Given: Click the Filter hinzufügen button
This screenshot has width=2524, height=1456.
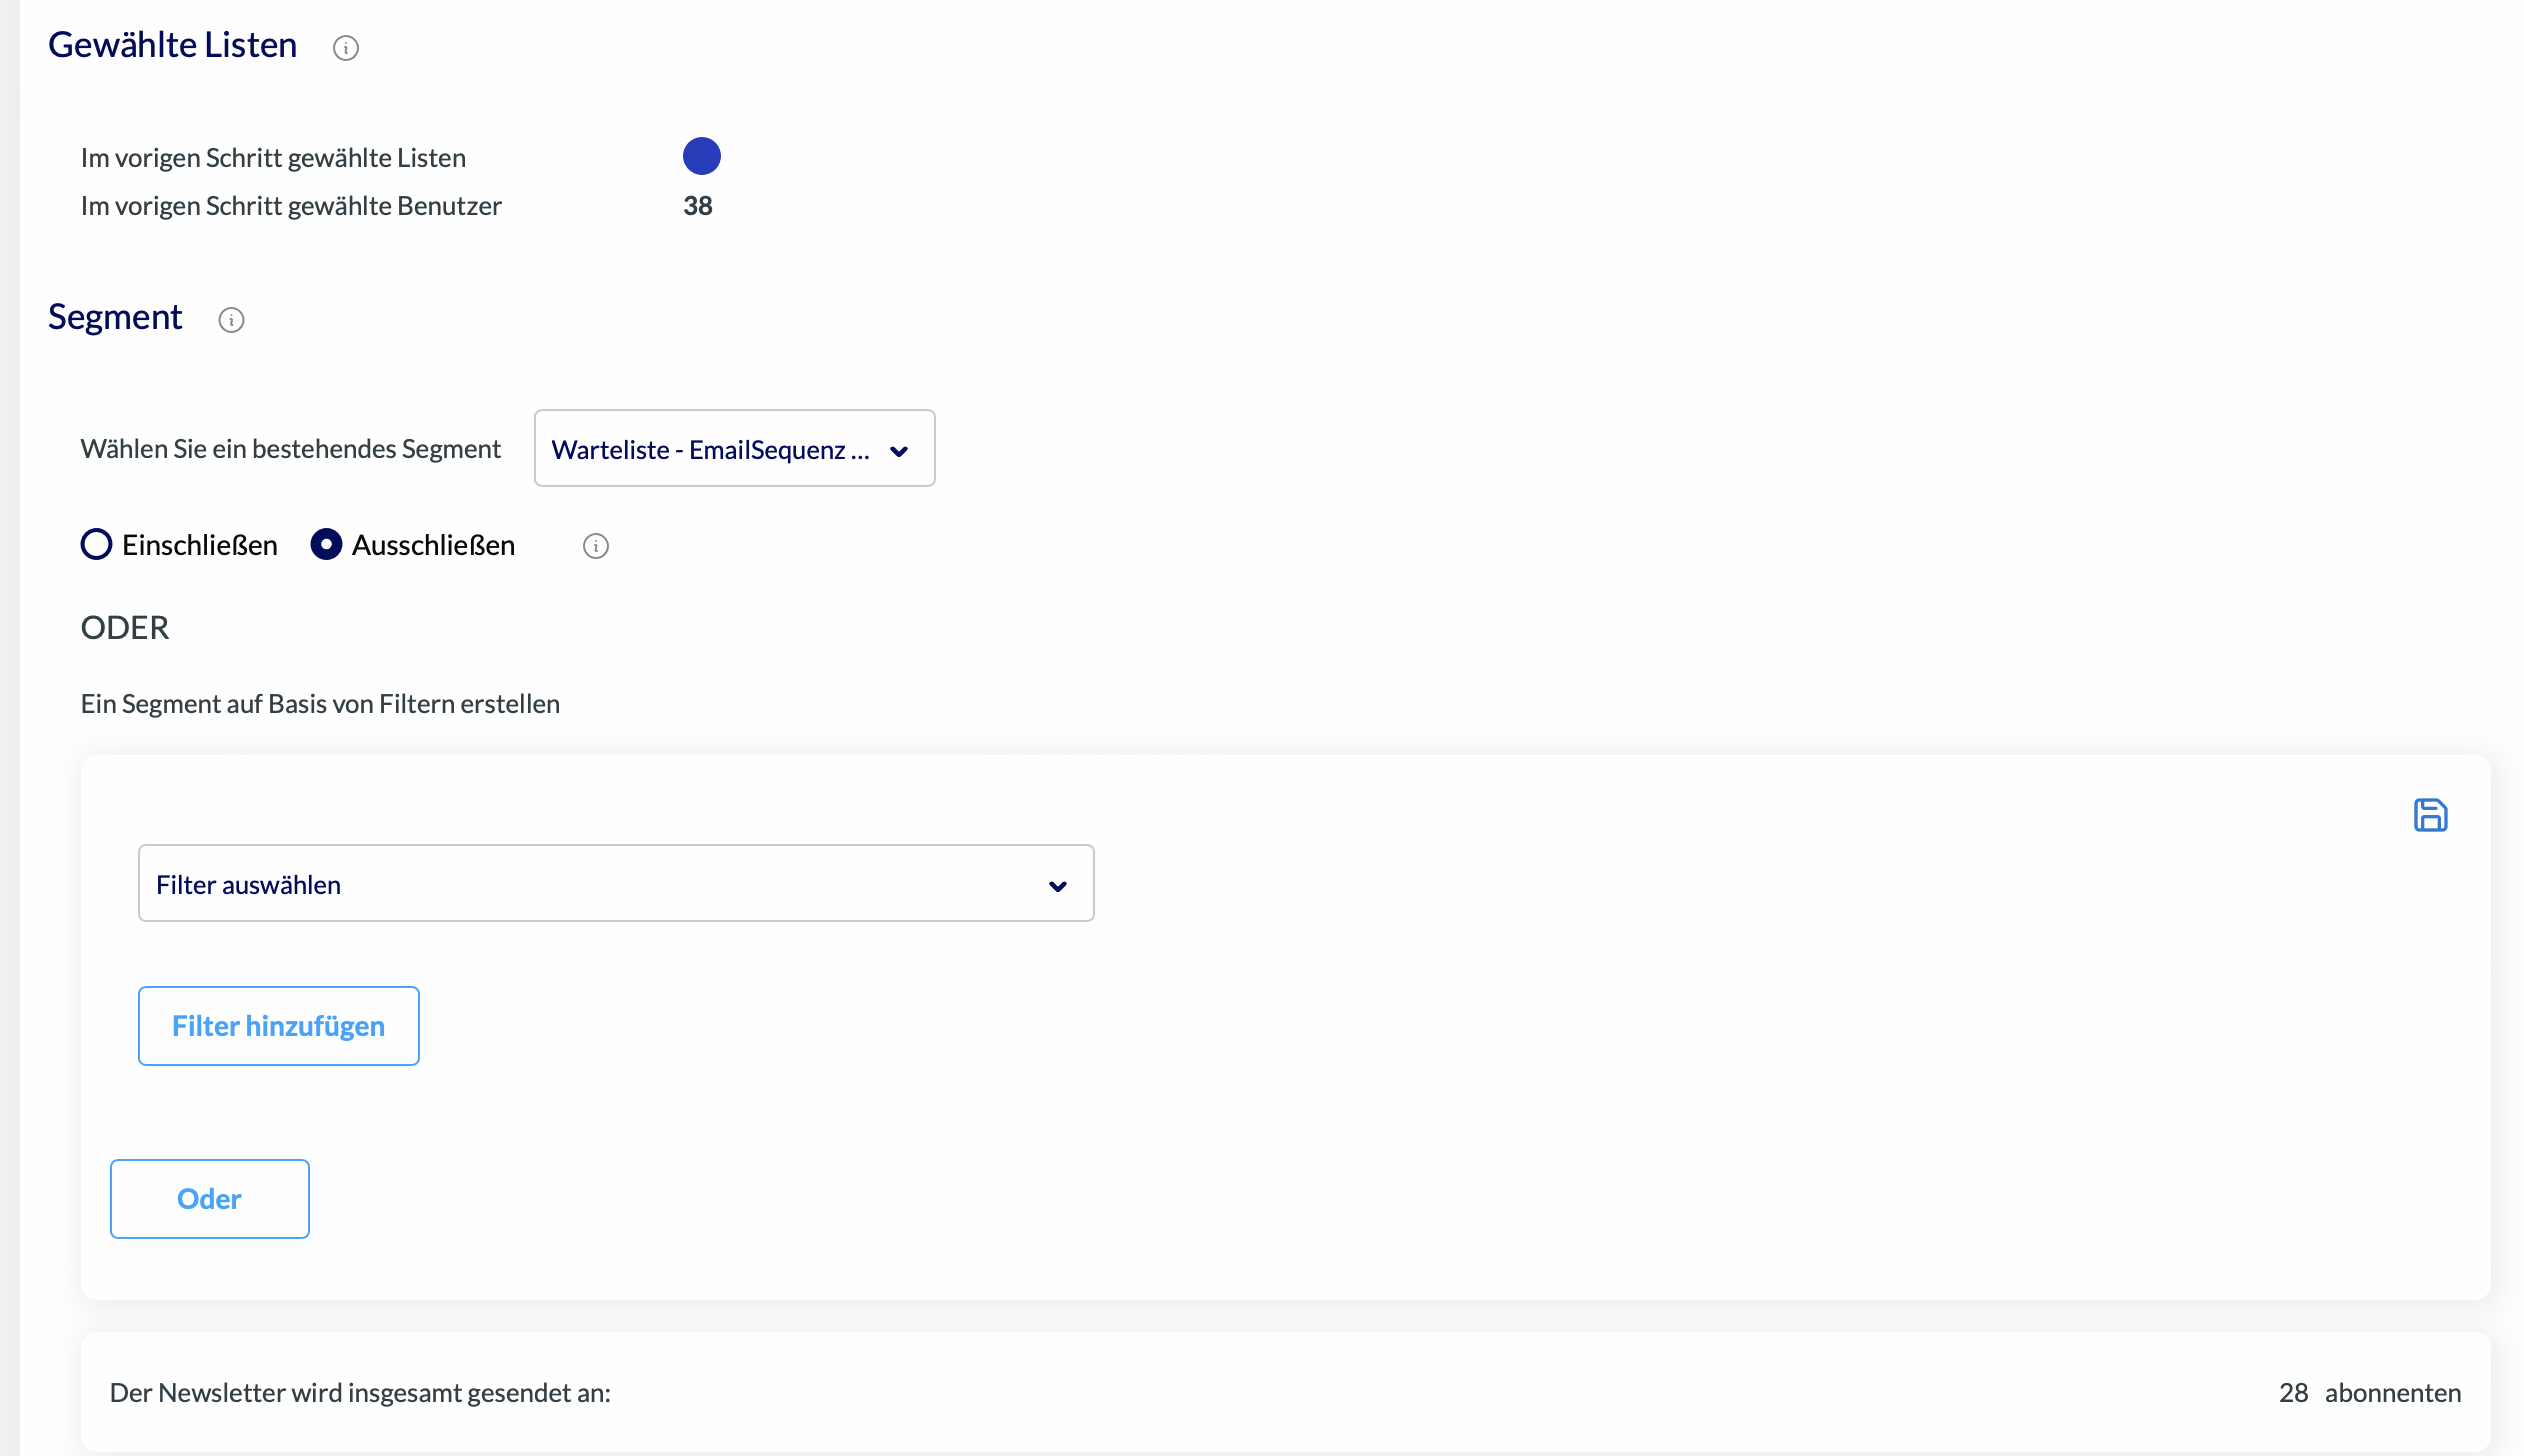Looking at the screenshot, I should point(278,1026).
